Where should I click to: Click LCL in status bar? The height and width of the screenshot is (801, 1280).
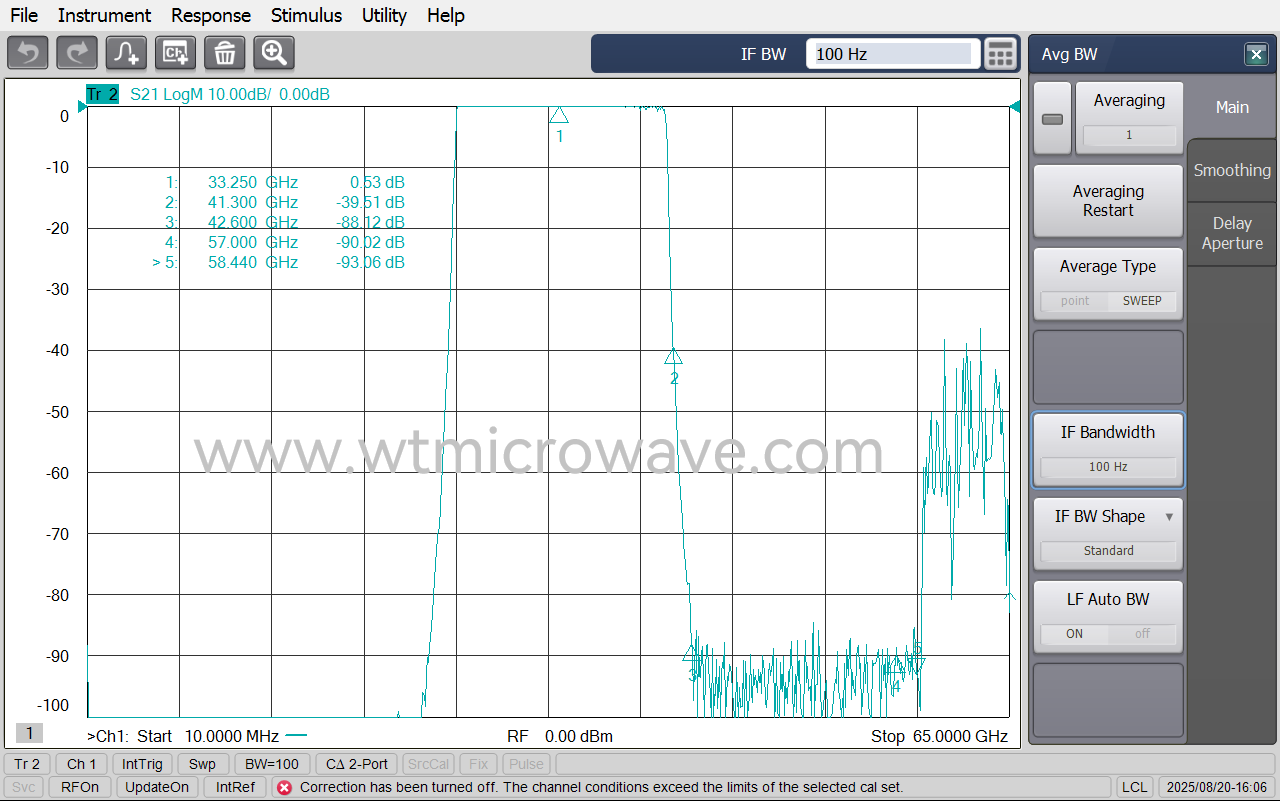pos(1134,787)
